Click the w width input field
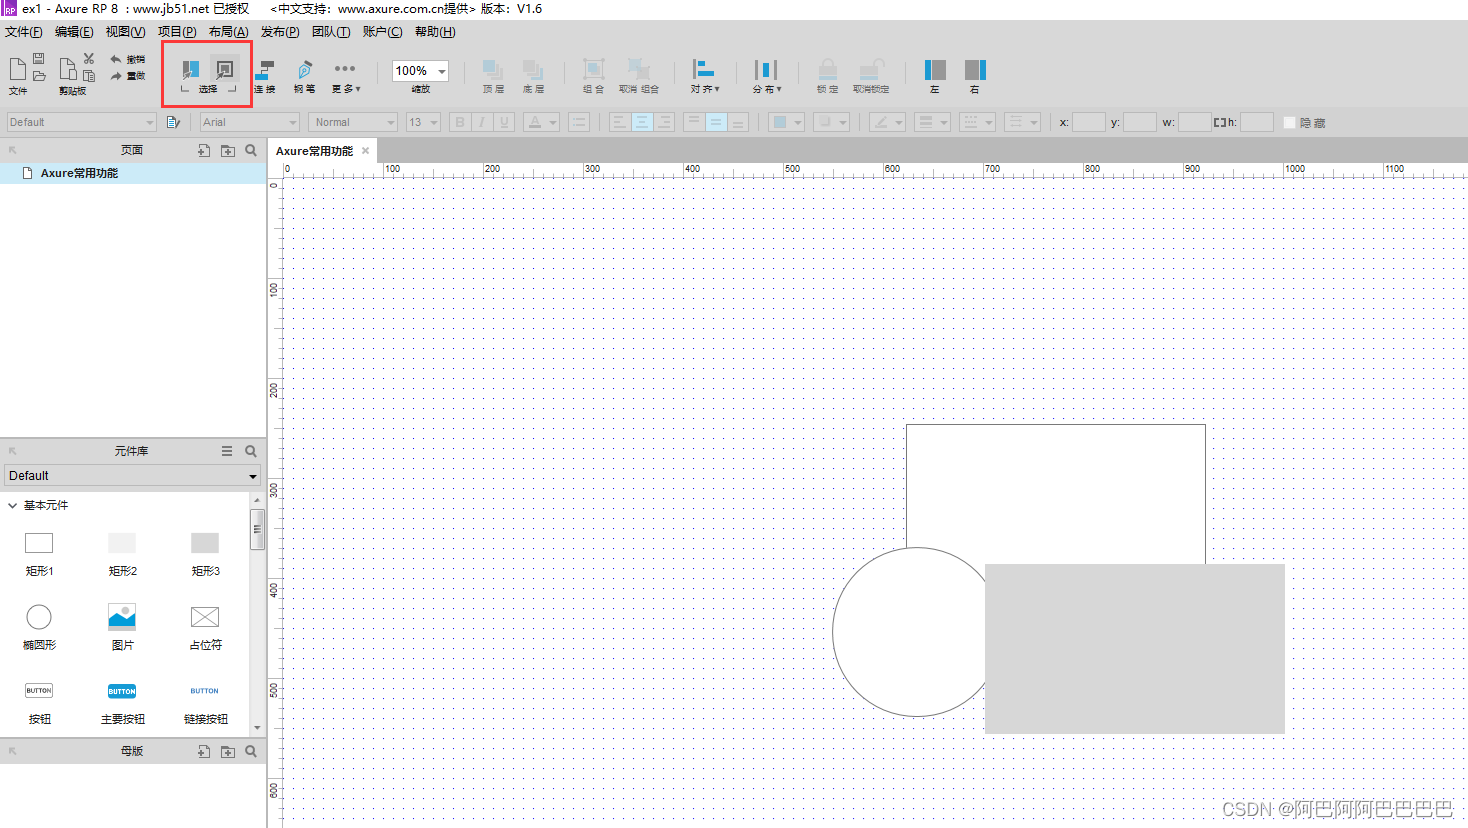 click(1194, 122)
